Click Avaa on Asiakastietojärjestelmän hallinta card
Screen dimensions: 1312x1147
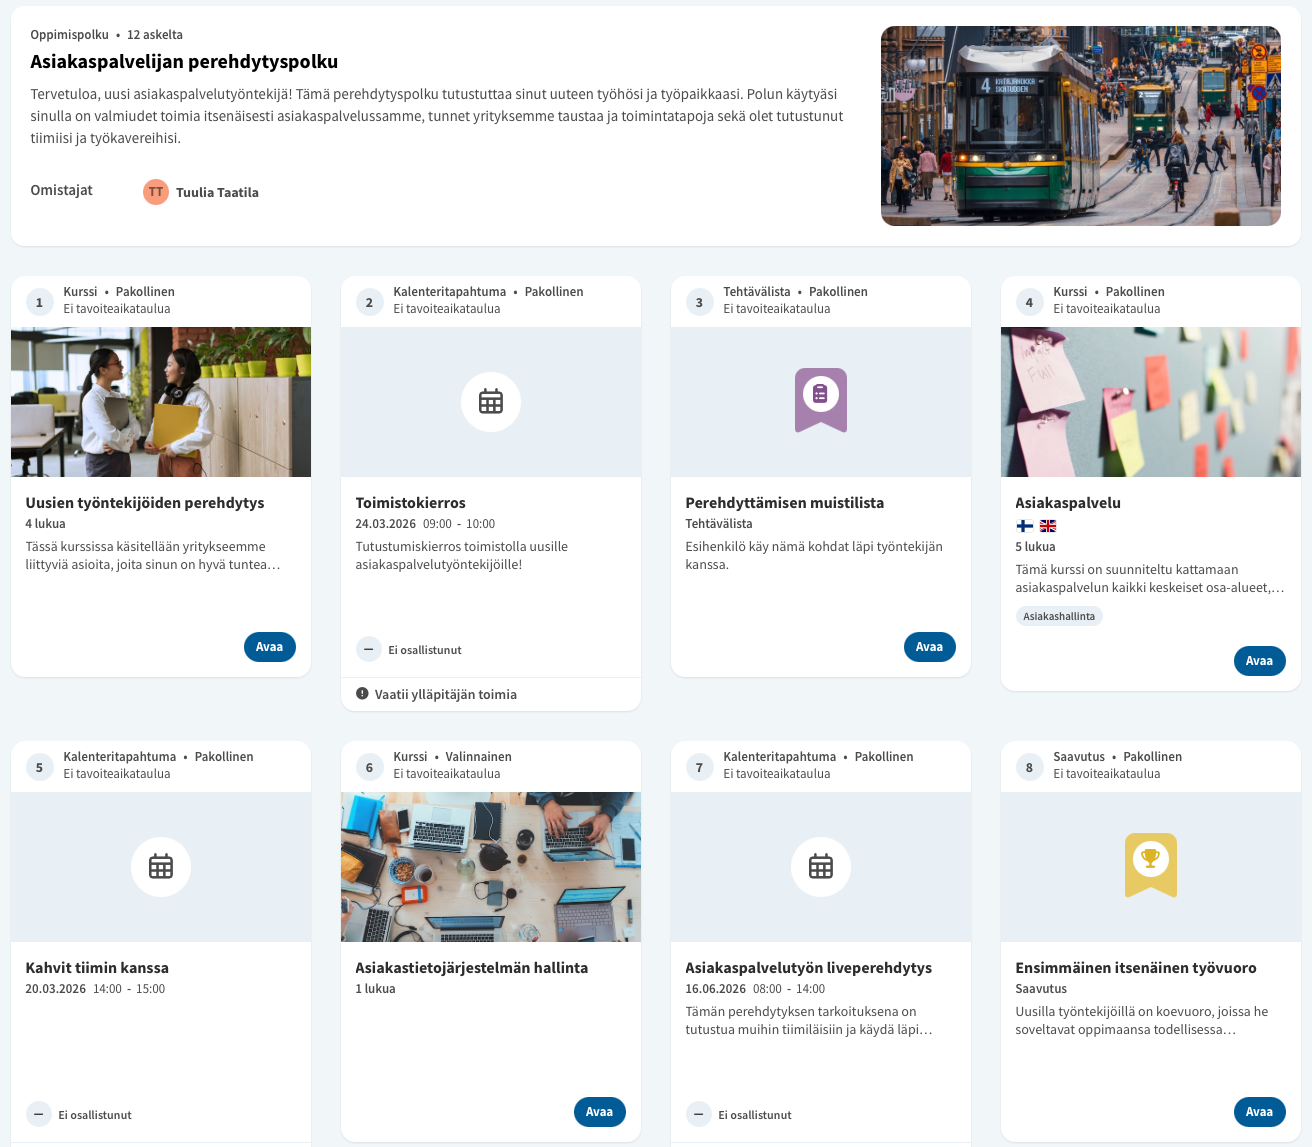pos(600,1112)
